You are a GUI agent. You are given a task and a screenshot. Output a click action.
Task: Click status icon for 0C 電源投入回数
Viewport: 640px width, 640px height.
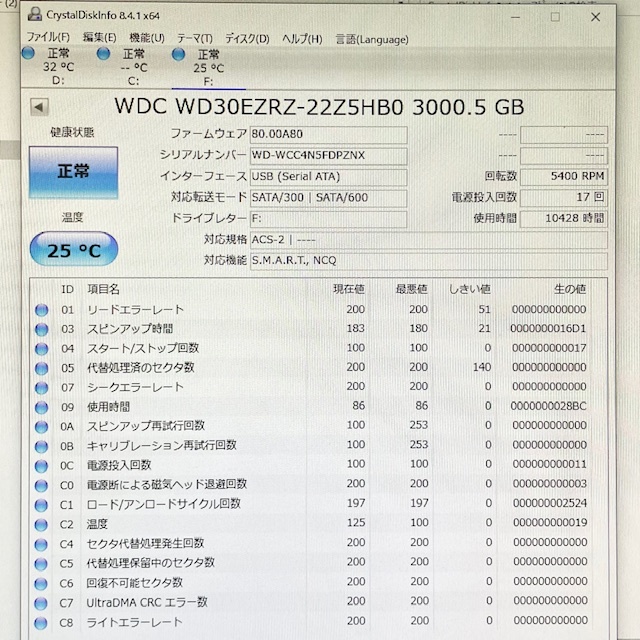(41, 466)
